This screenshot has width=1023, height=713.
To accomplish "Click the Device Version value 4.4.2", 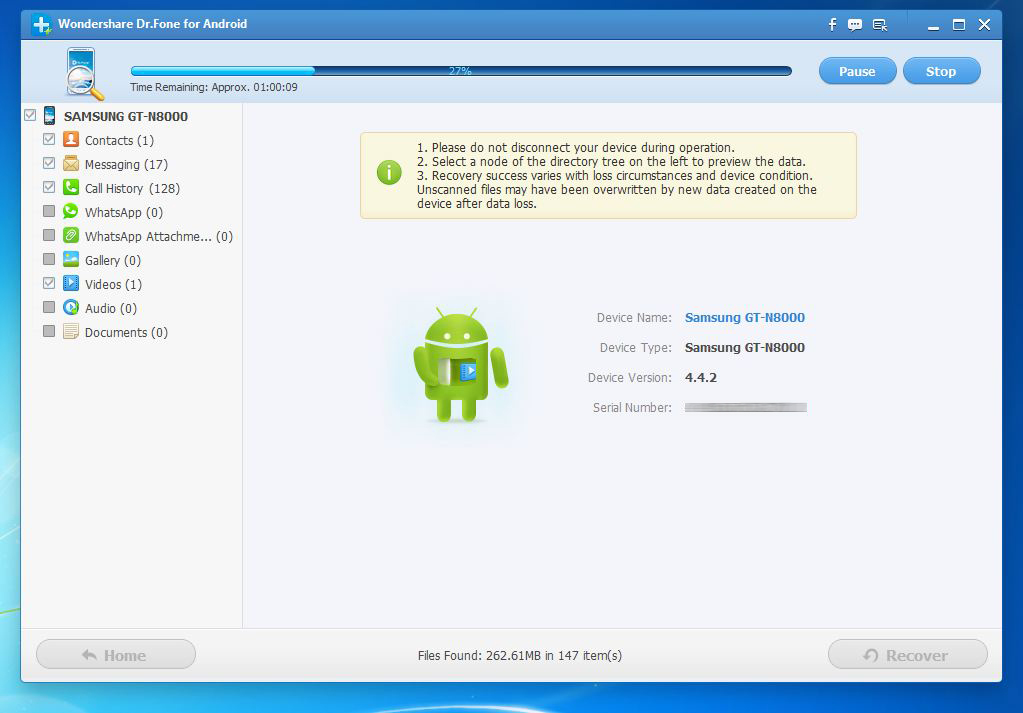I will [701, 378].
